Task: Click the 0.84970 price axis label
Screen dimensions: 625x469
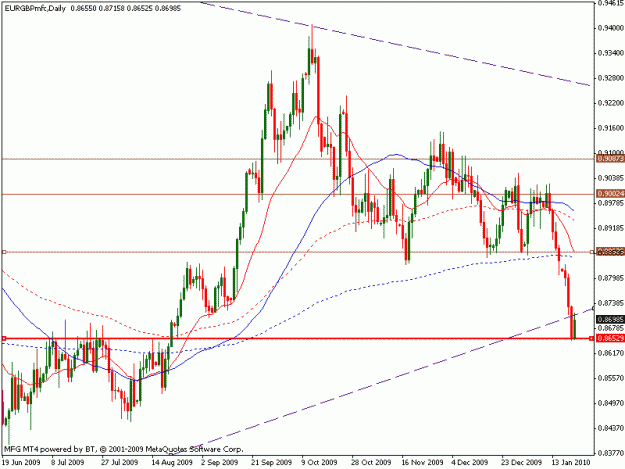Action: click(x=611, y=403)
